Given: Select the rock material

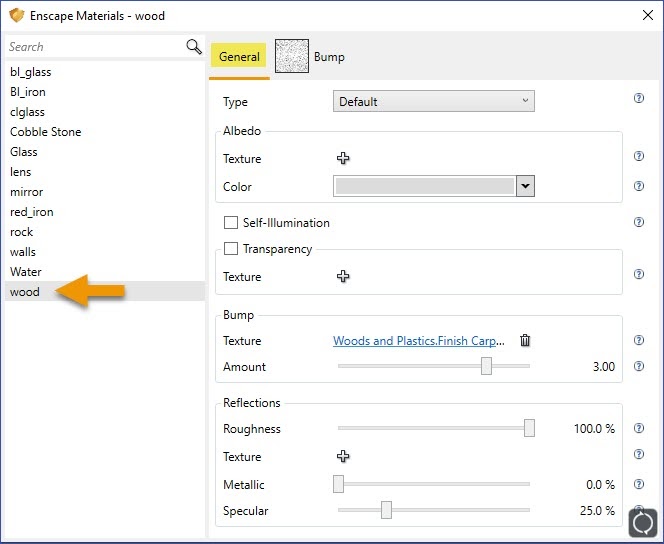Looking at the screenshot, I should tap(105, 232).
